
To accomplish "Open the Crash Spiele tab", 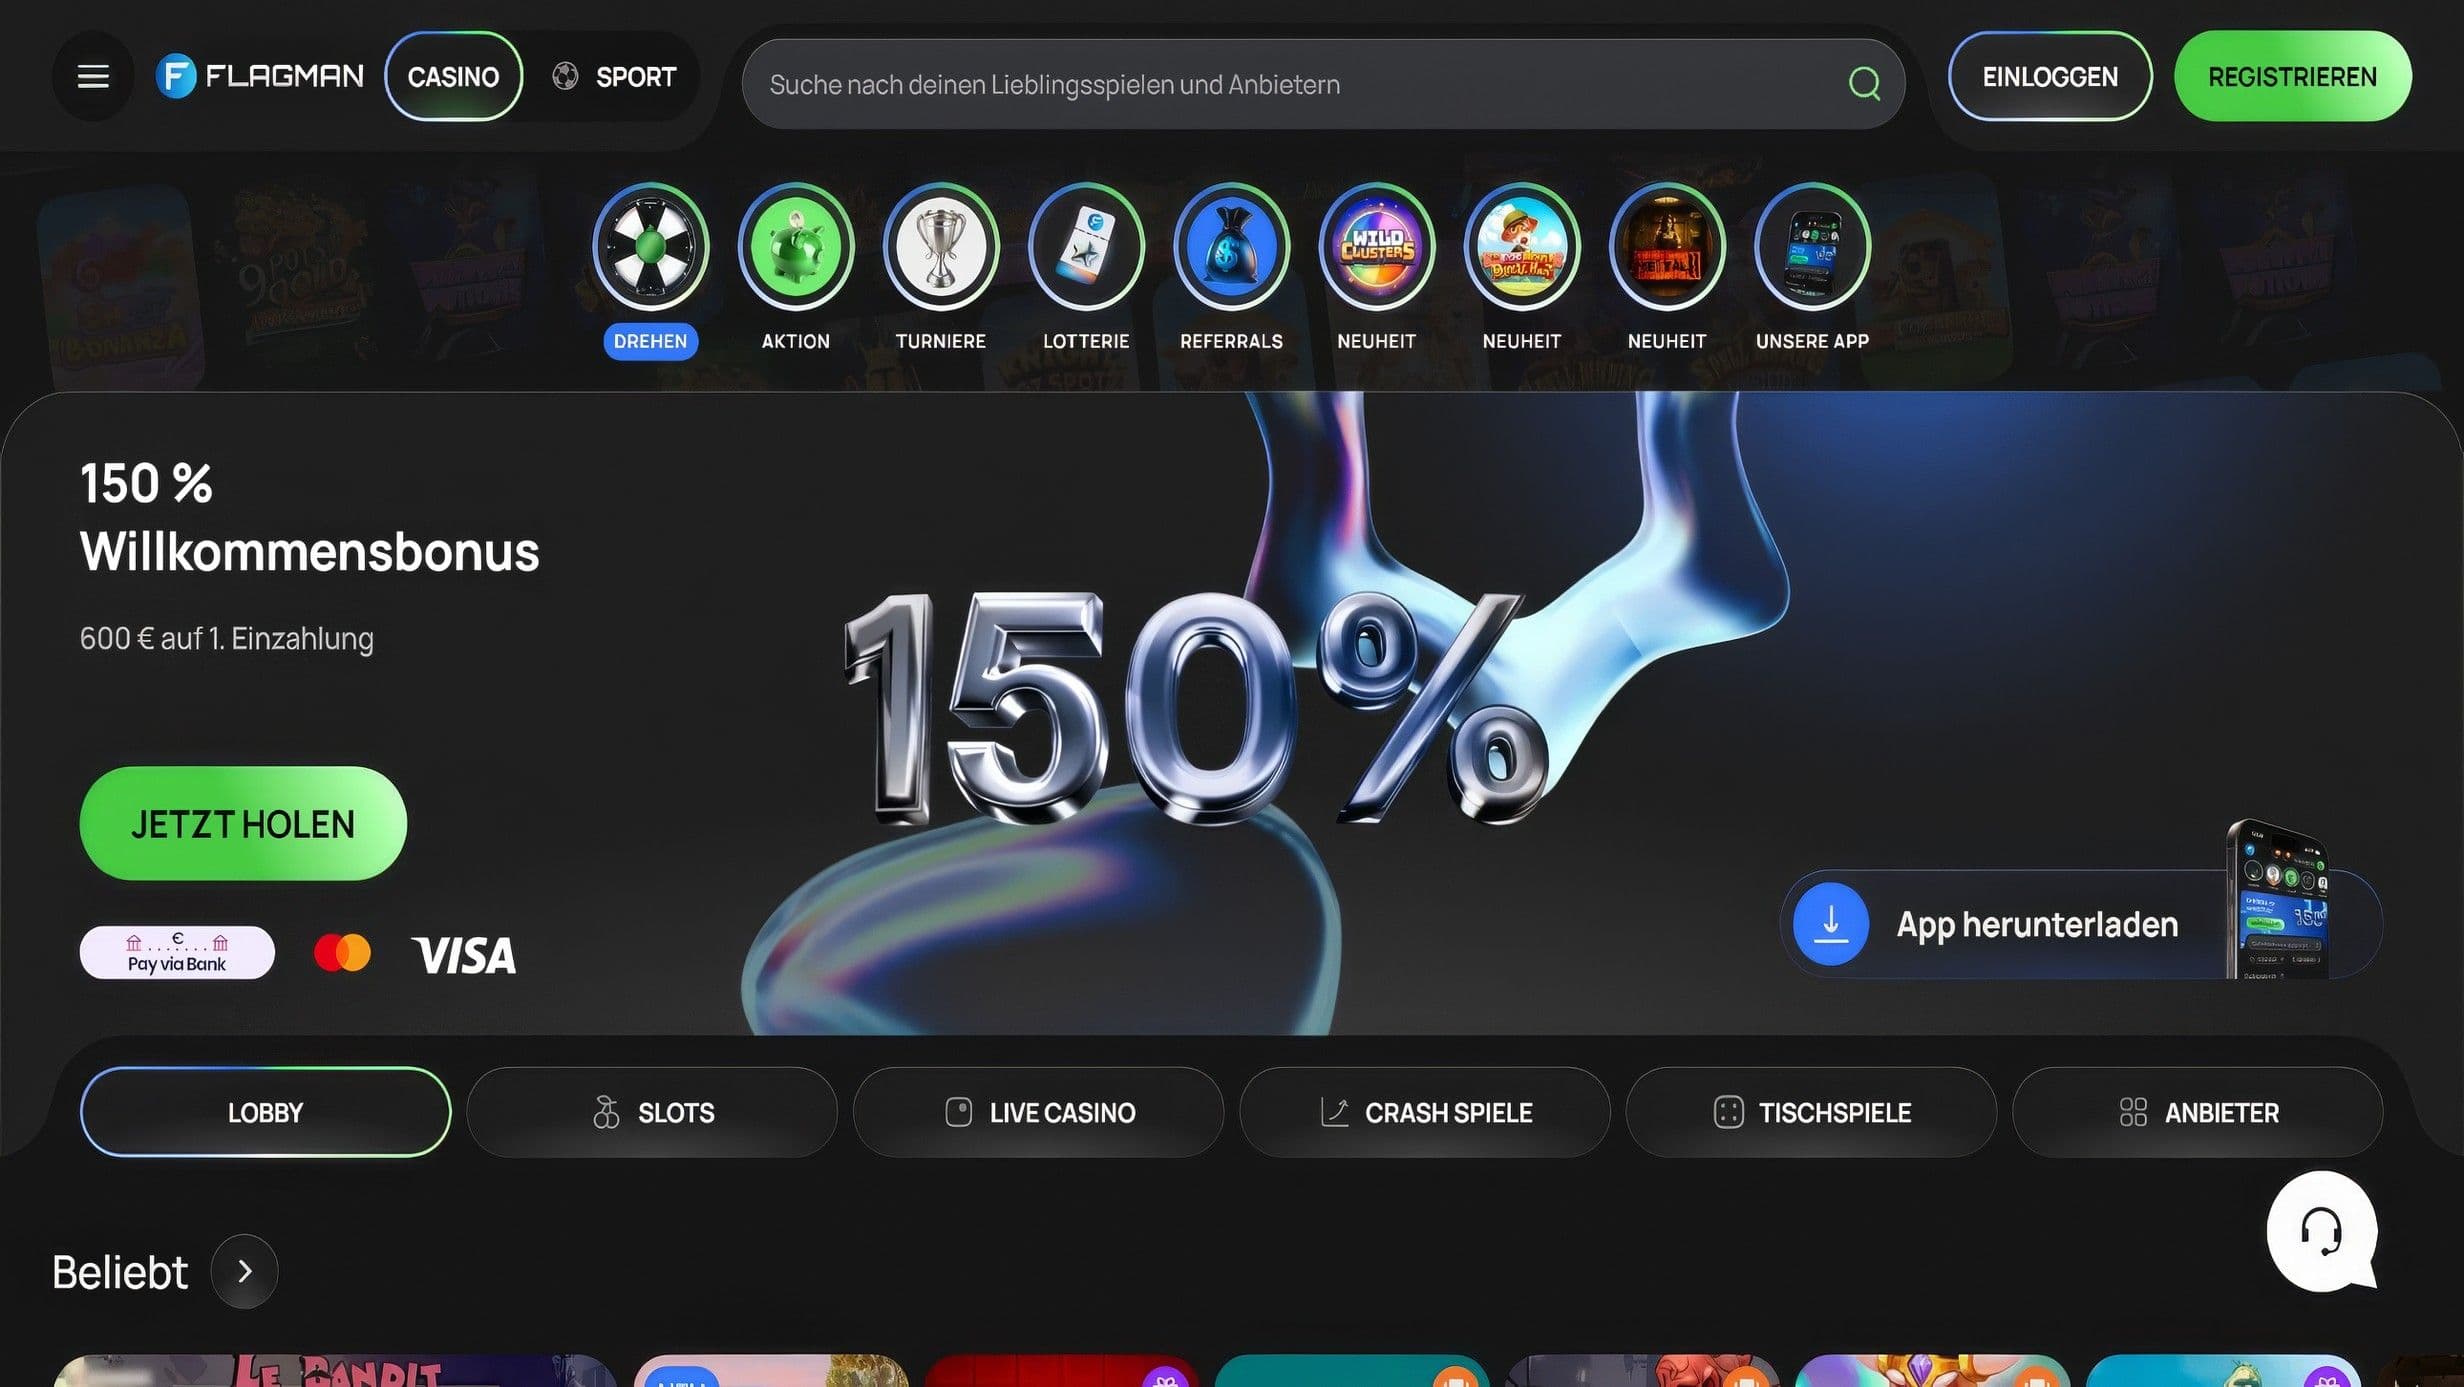I will (x=1425, y=1112).
